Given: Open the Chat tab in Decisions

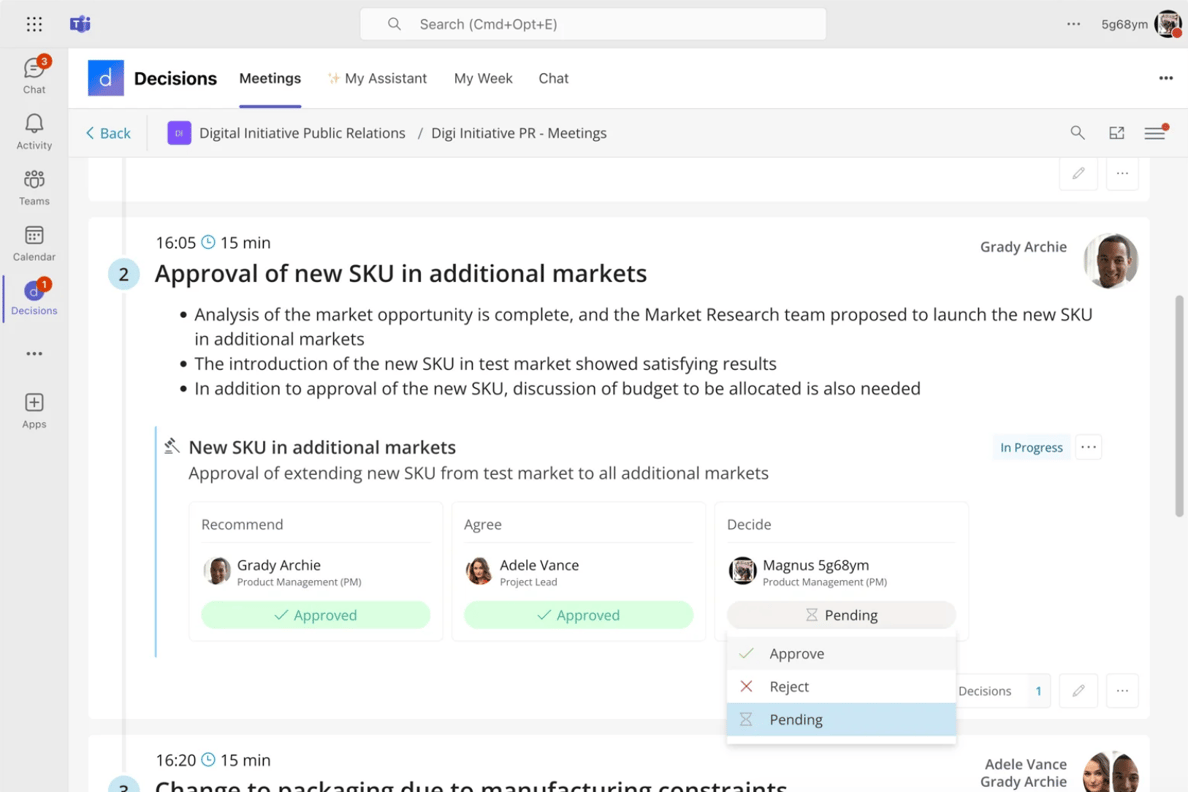Looking at the screenshot, I should pyautogui.click(x=554, y=78).
